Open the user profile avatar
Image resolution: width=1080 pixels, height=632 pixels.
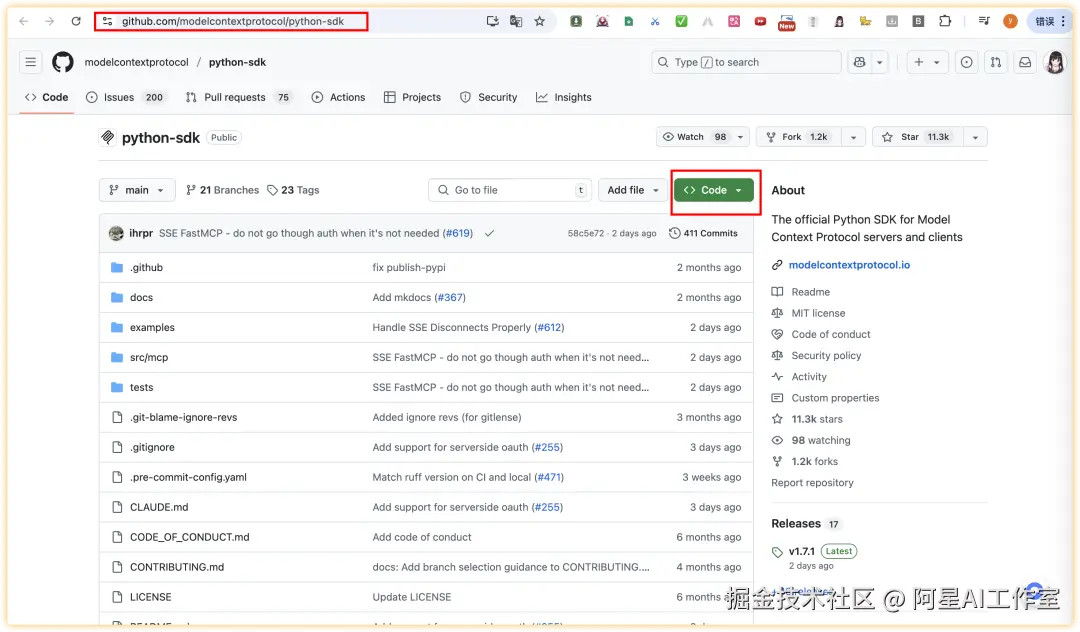[1055, 62]
